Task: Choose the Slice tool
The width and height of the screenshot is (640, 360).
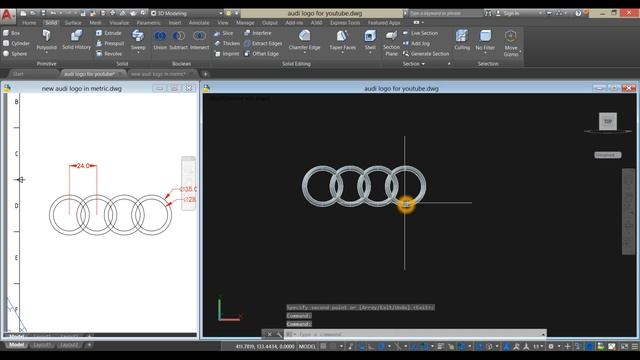Action: coord(224,33)
